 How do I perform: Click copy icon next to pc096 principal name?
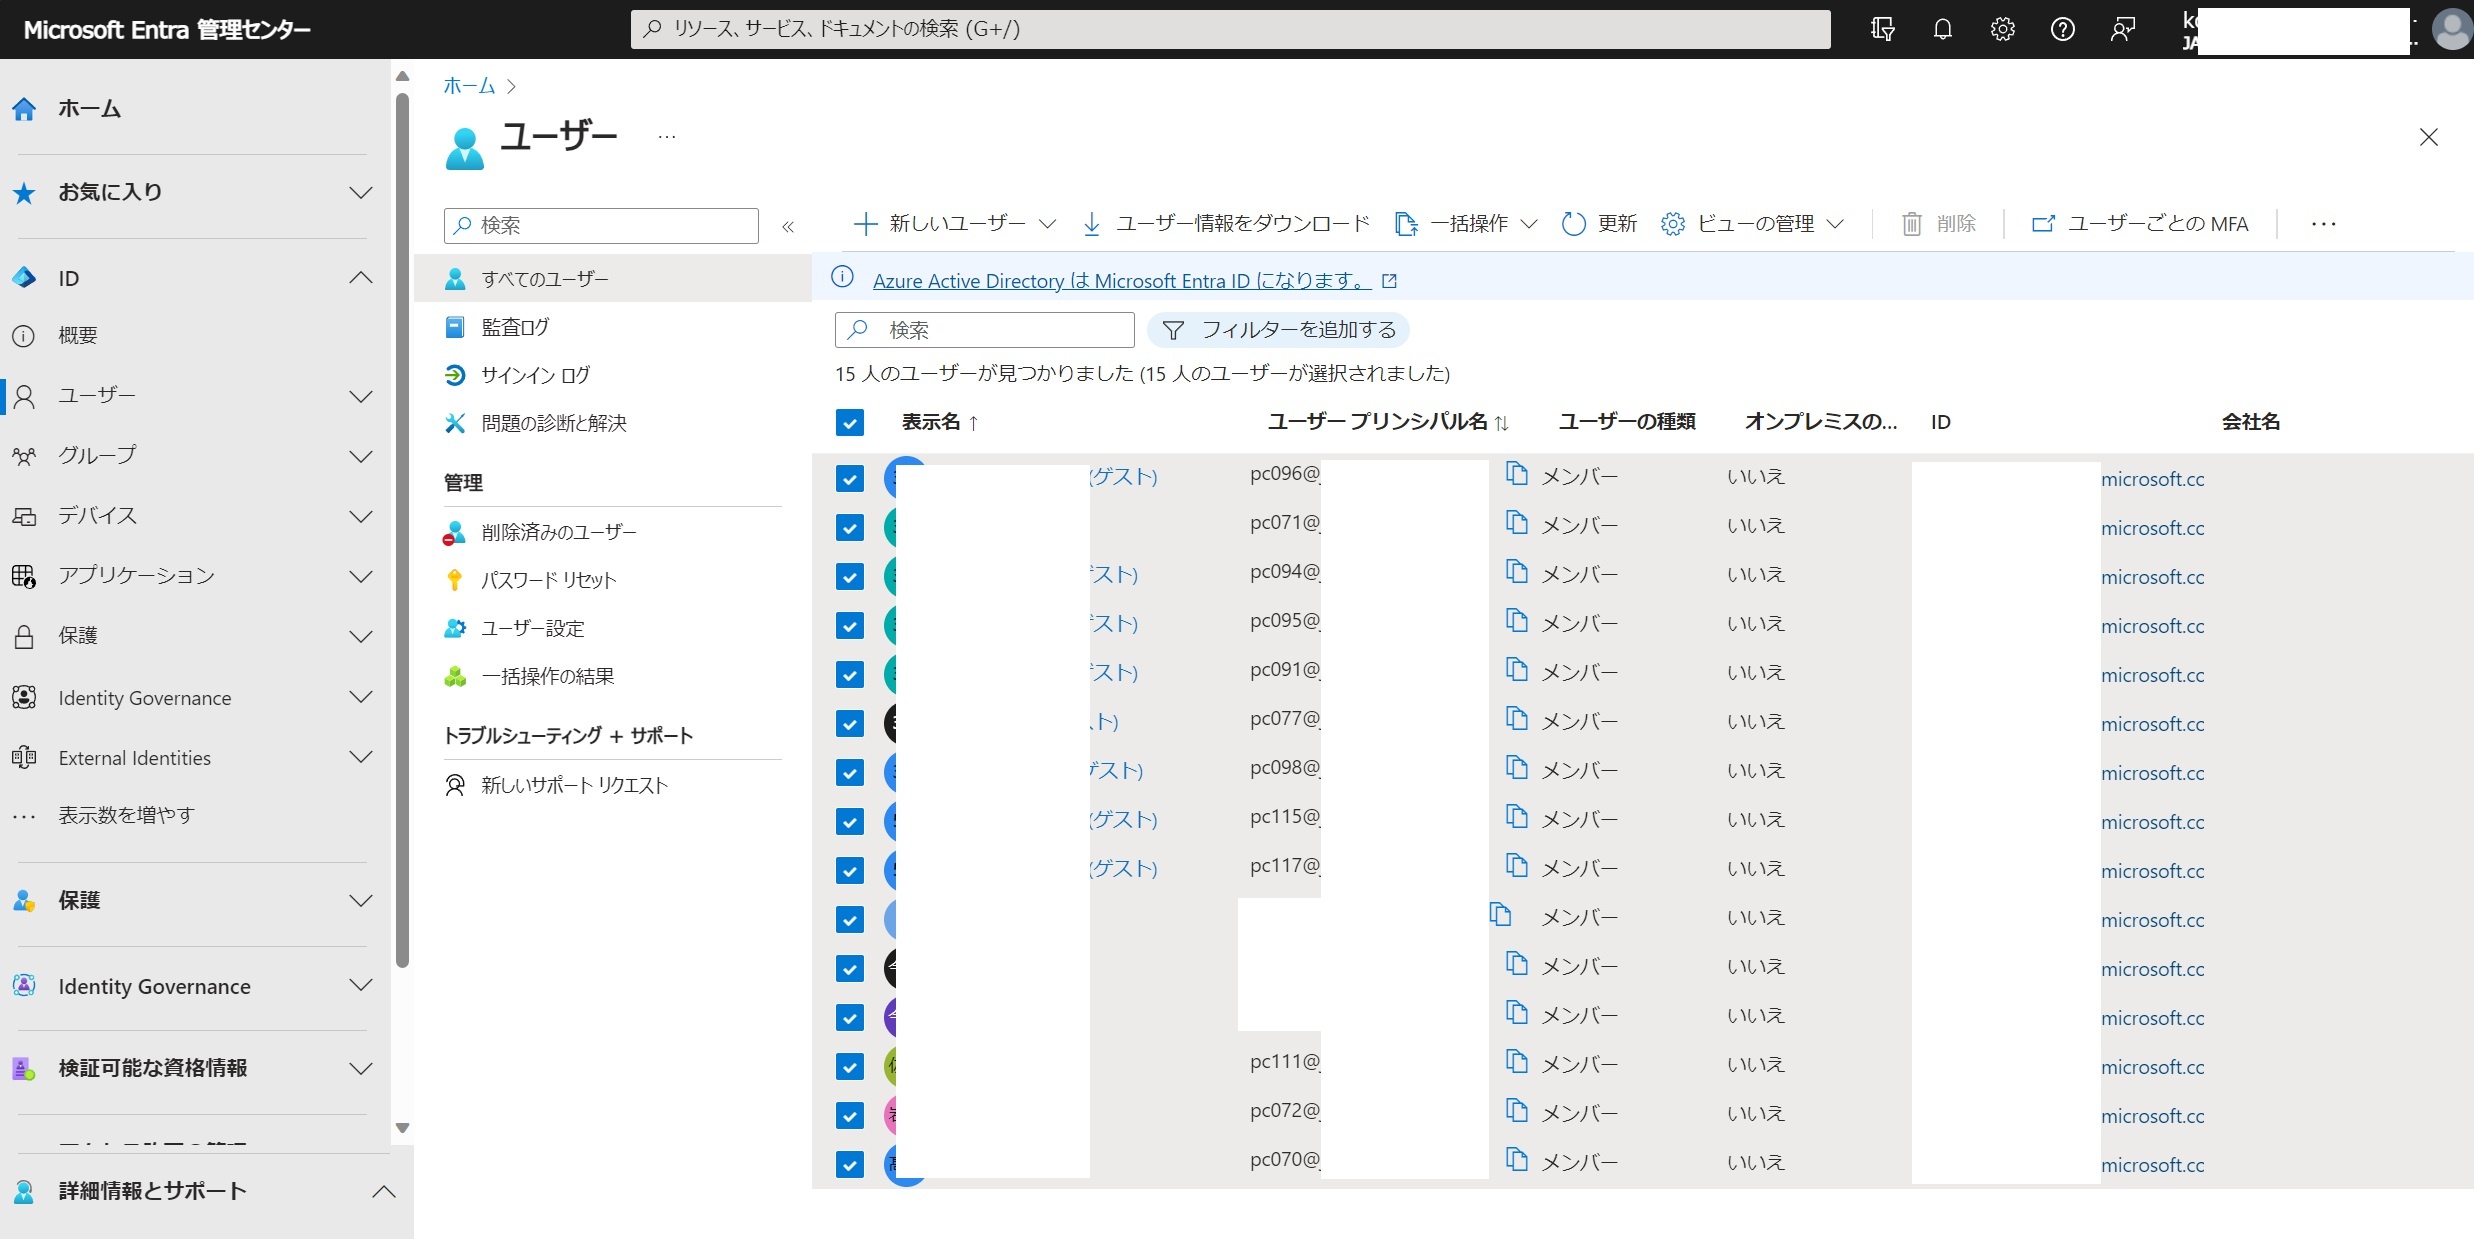click(x=1517, y=474)
